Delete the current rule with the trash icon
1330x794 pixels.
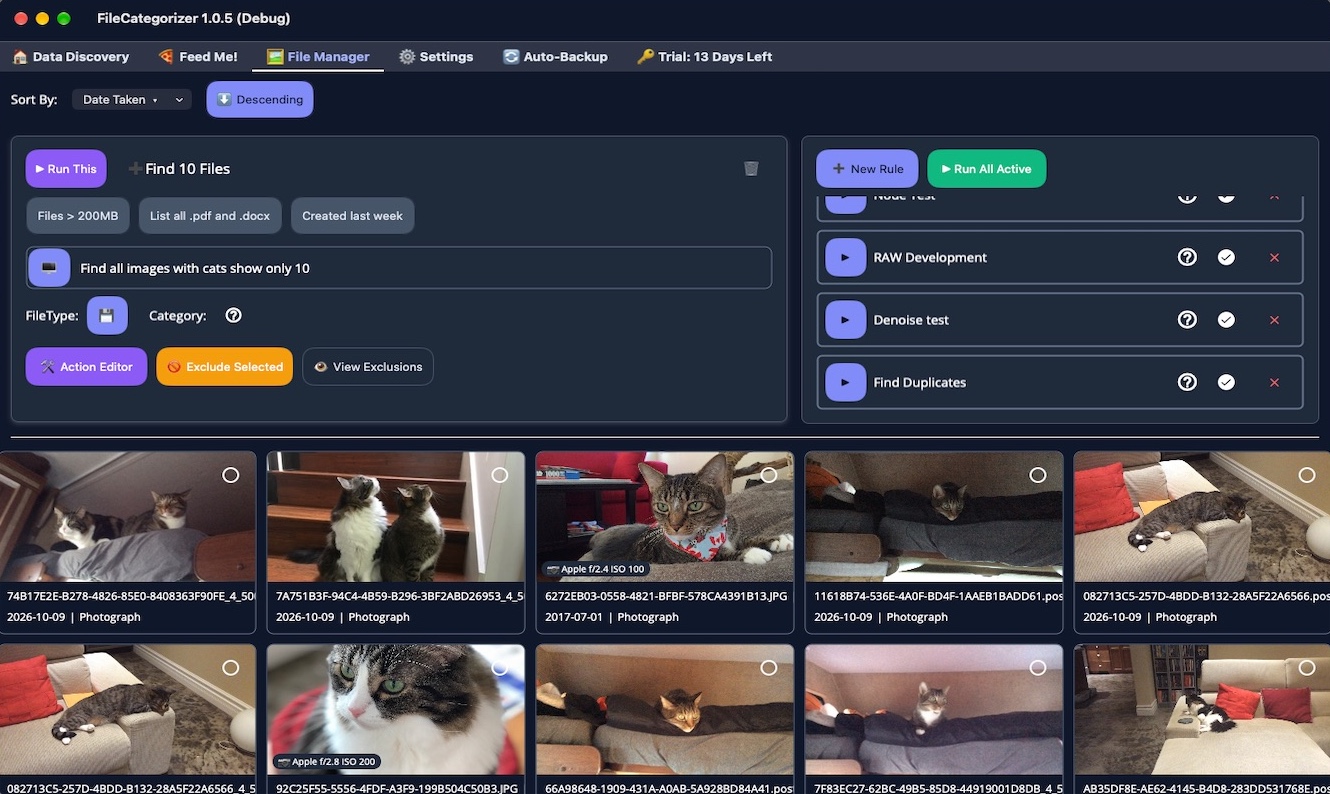pos(751,169)
